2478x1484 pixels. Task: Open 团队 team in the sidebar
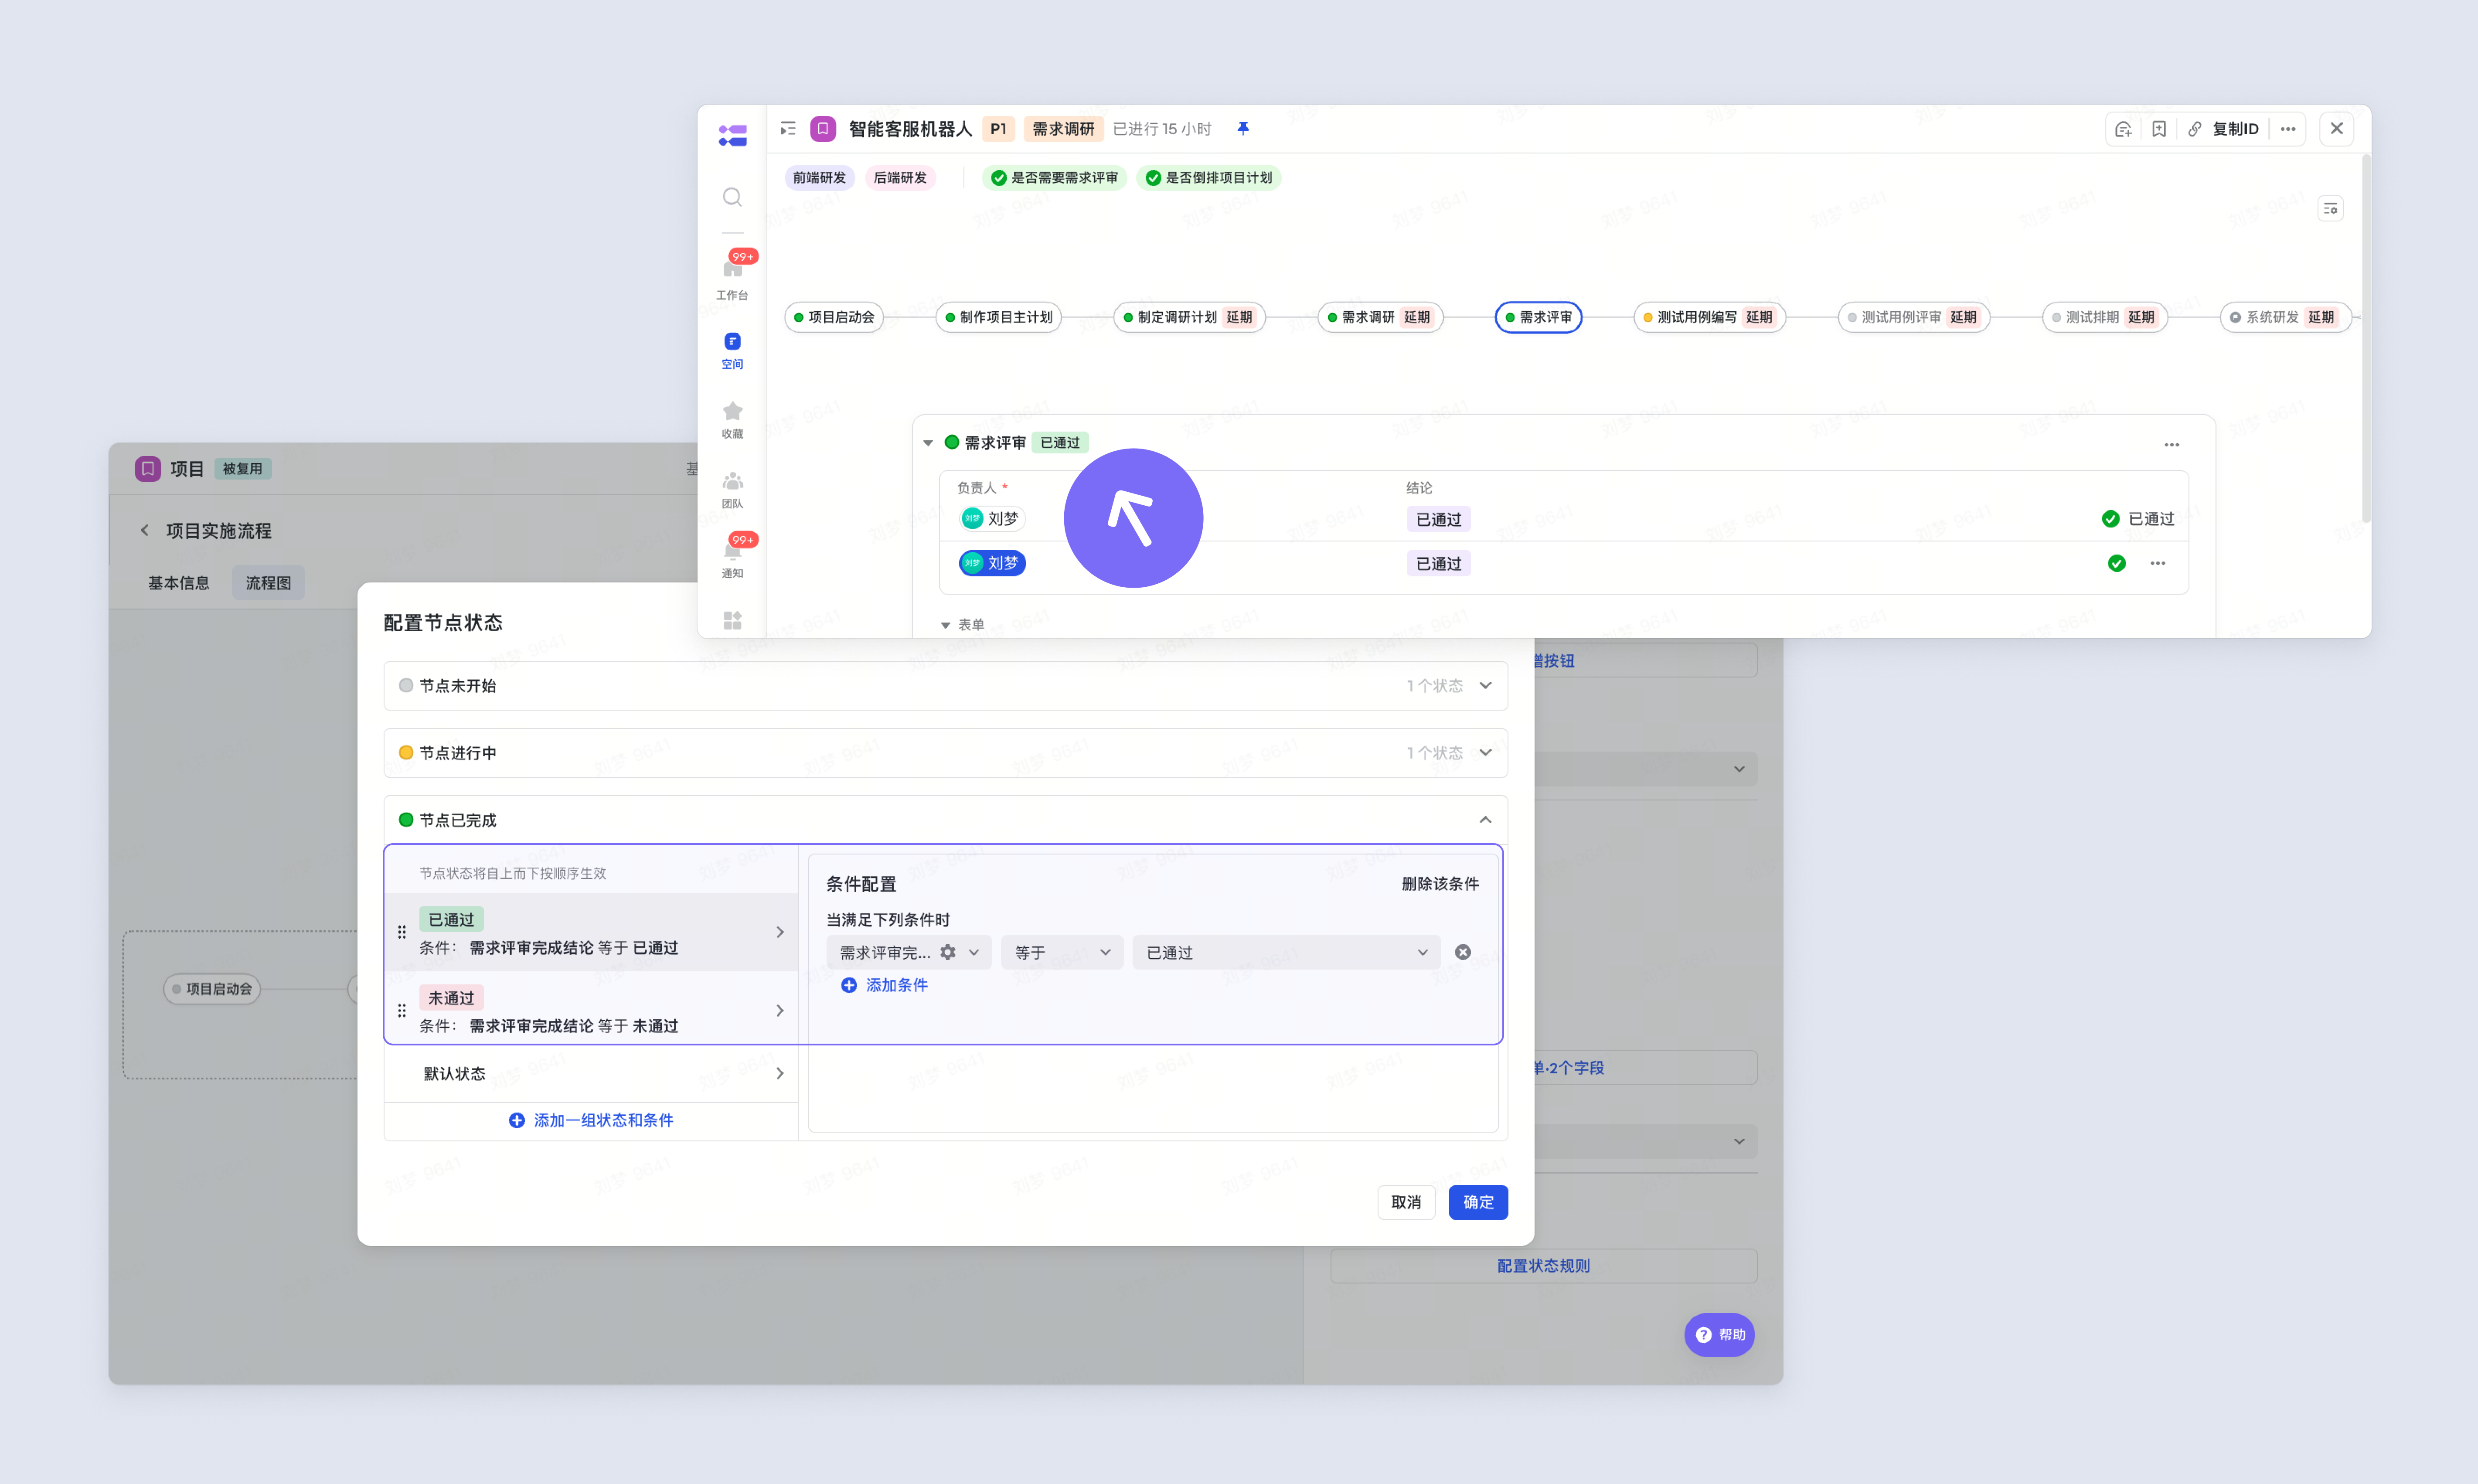(x=732, y=490)
